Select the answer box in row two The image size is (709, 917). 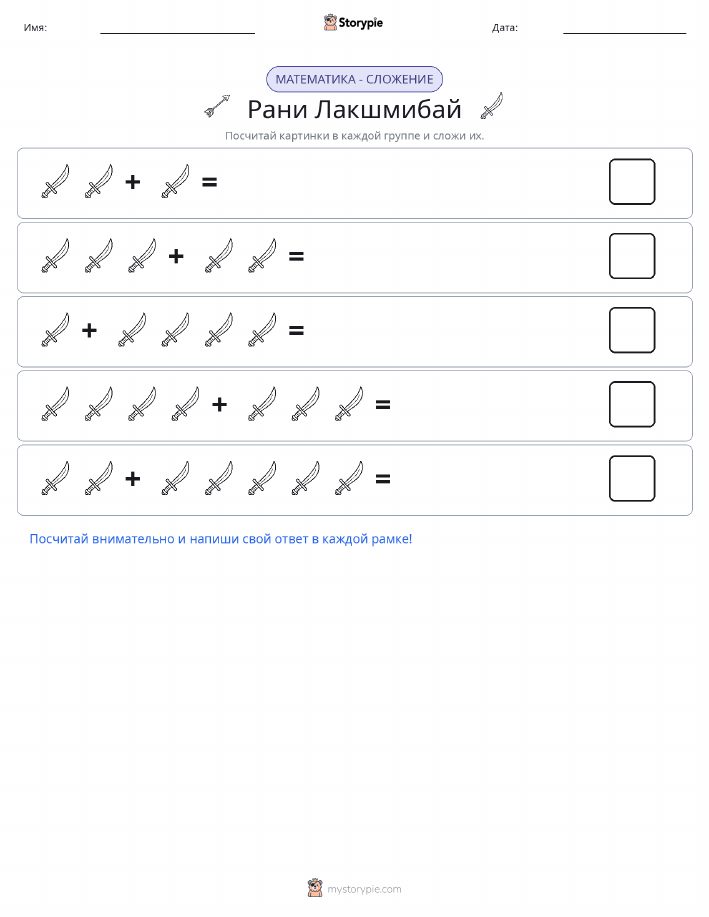click(632, 256)
